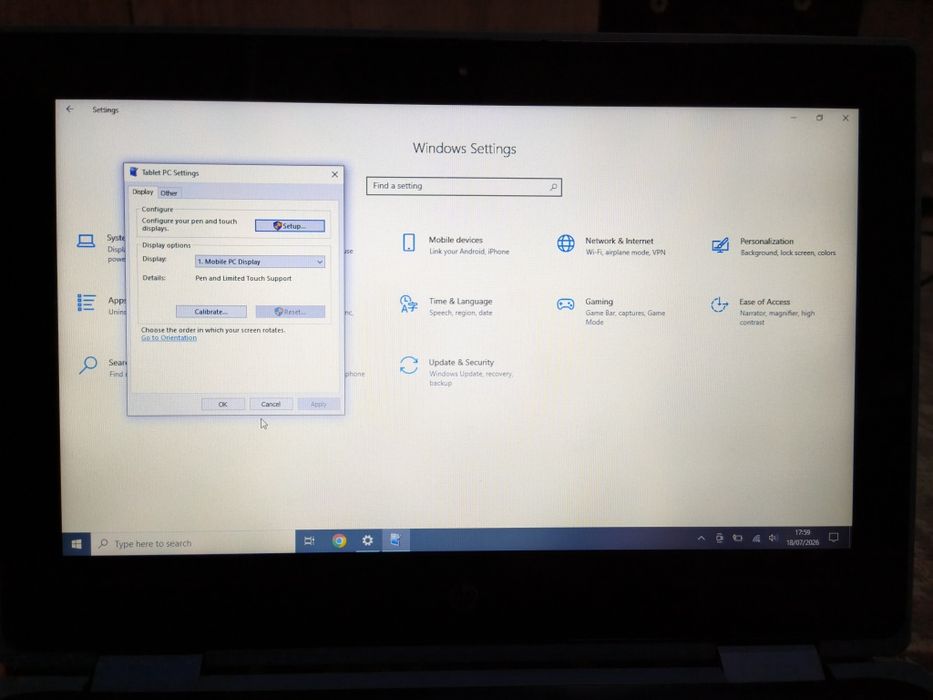Open the network tray icon
Image resolution: width=933 pixels, height=700 pixels.
point(756,538)
